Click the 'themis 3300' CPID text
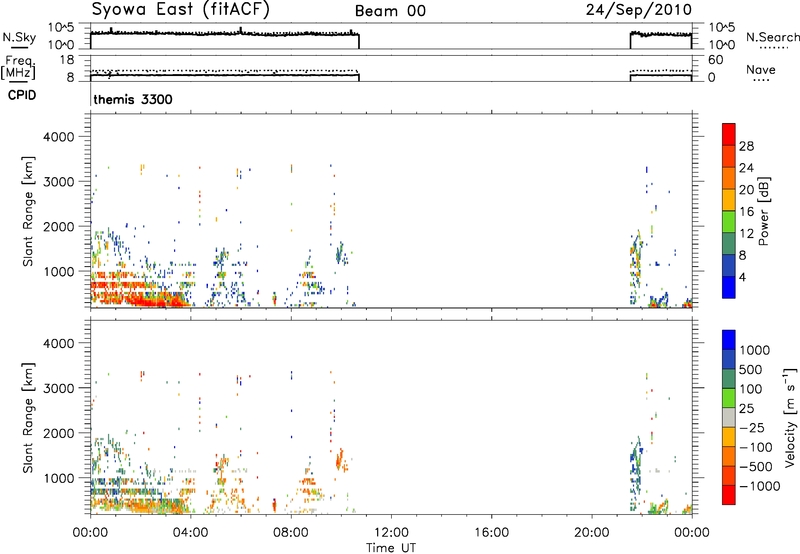This screenshot has height=554, width=800. pyautogui.click(x=133, y=99)
